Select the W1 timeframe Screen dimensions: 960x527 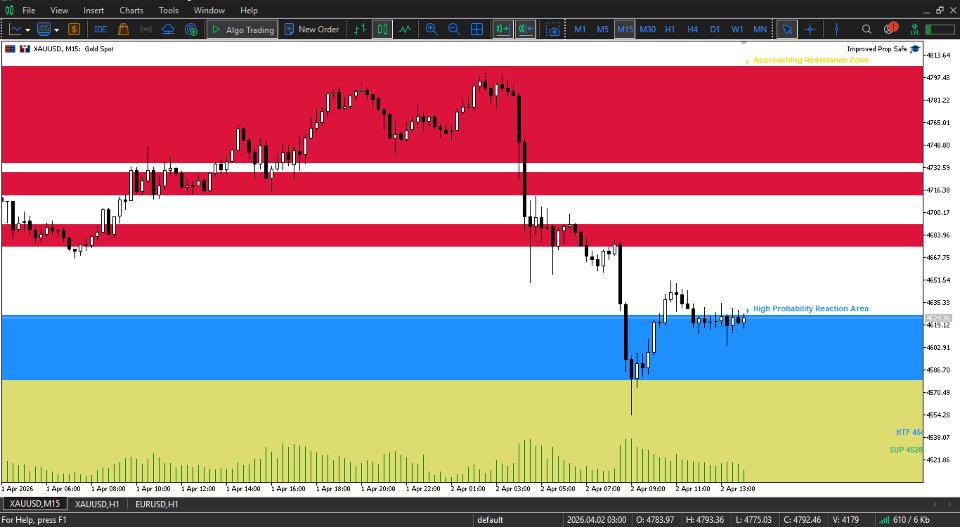coord(737,29)
